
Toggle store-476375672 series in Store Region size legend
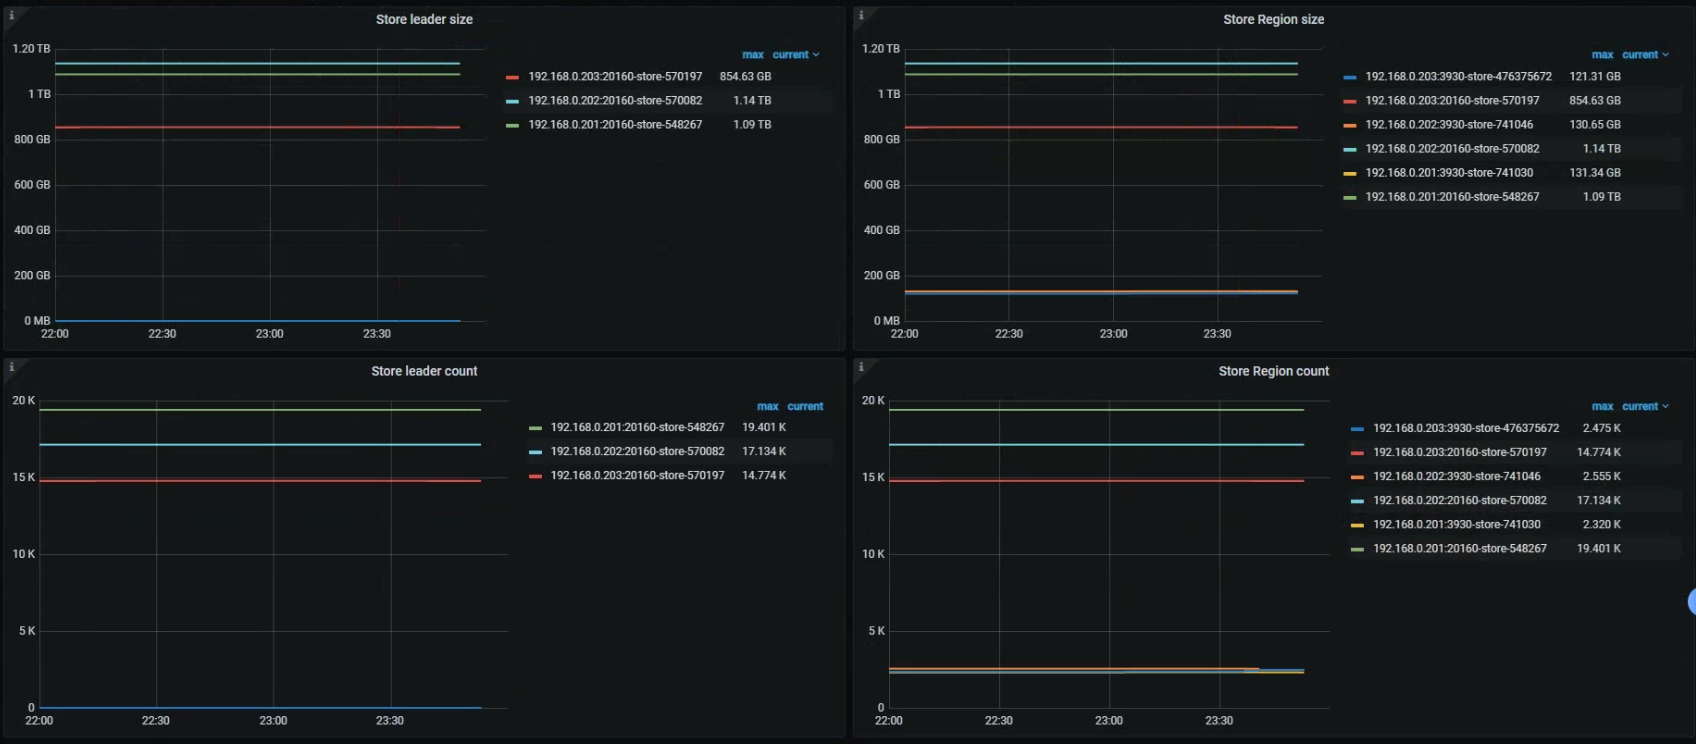coord(1458,77)
